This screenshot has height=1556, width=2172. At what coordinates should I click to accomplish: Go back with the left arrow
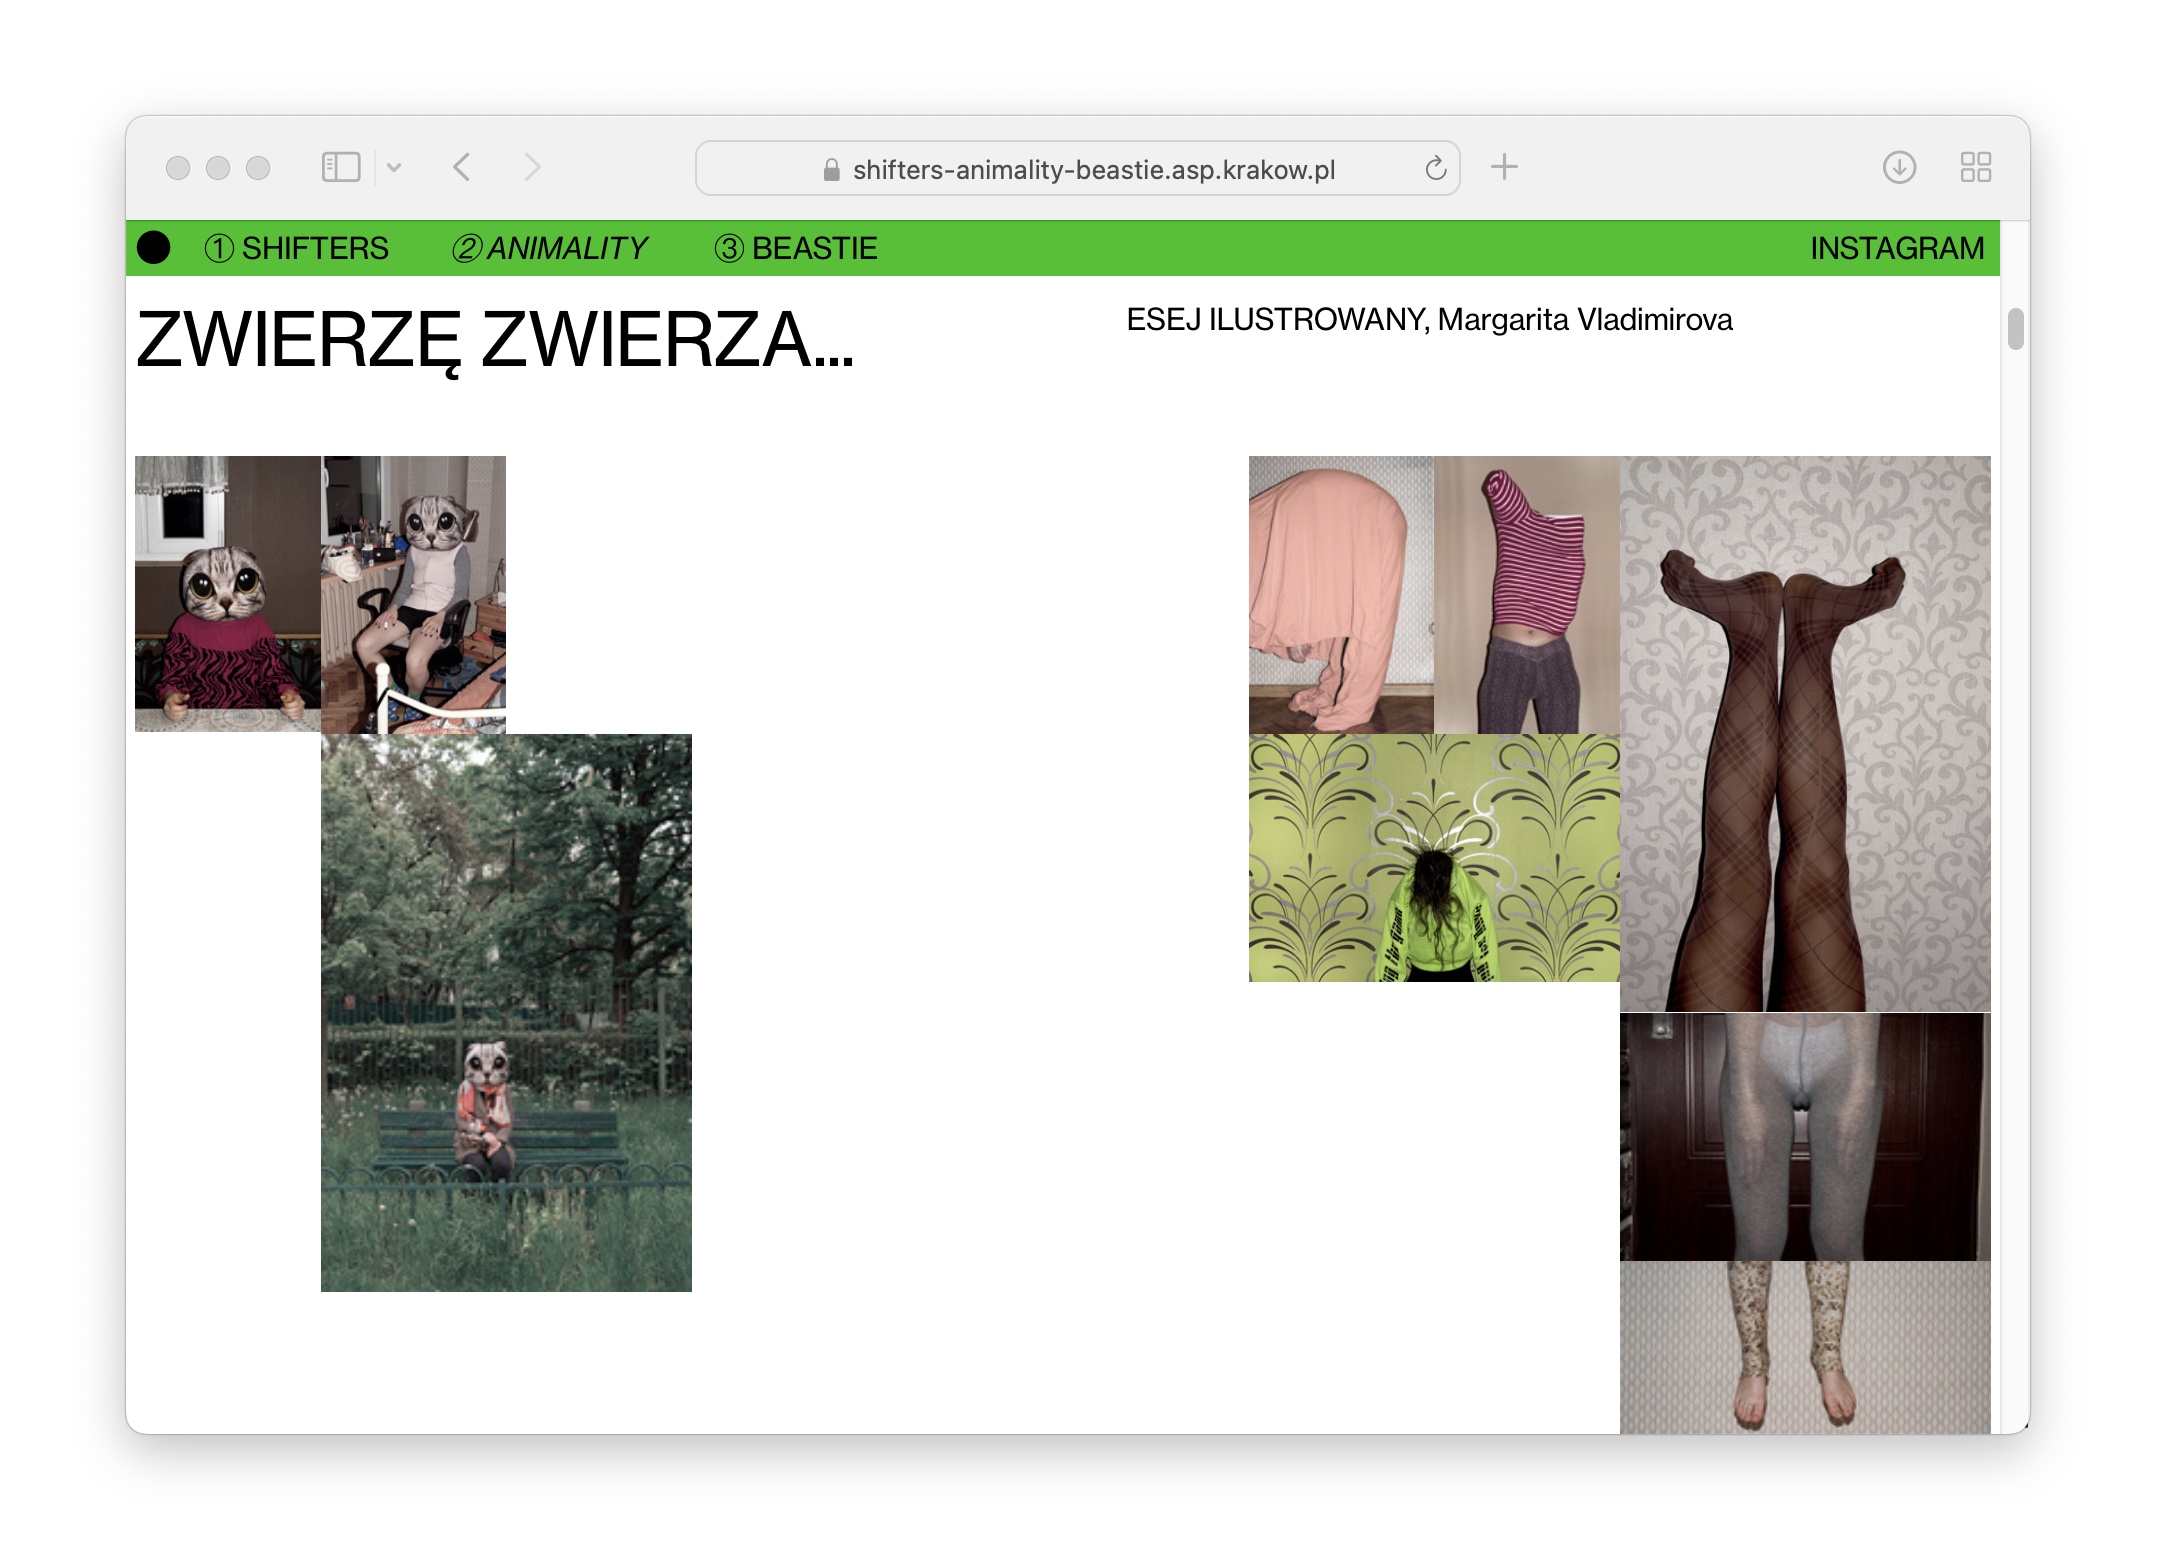(461, 167)
